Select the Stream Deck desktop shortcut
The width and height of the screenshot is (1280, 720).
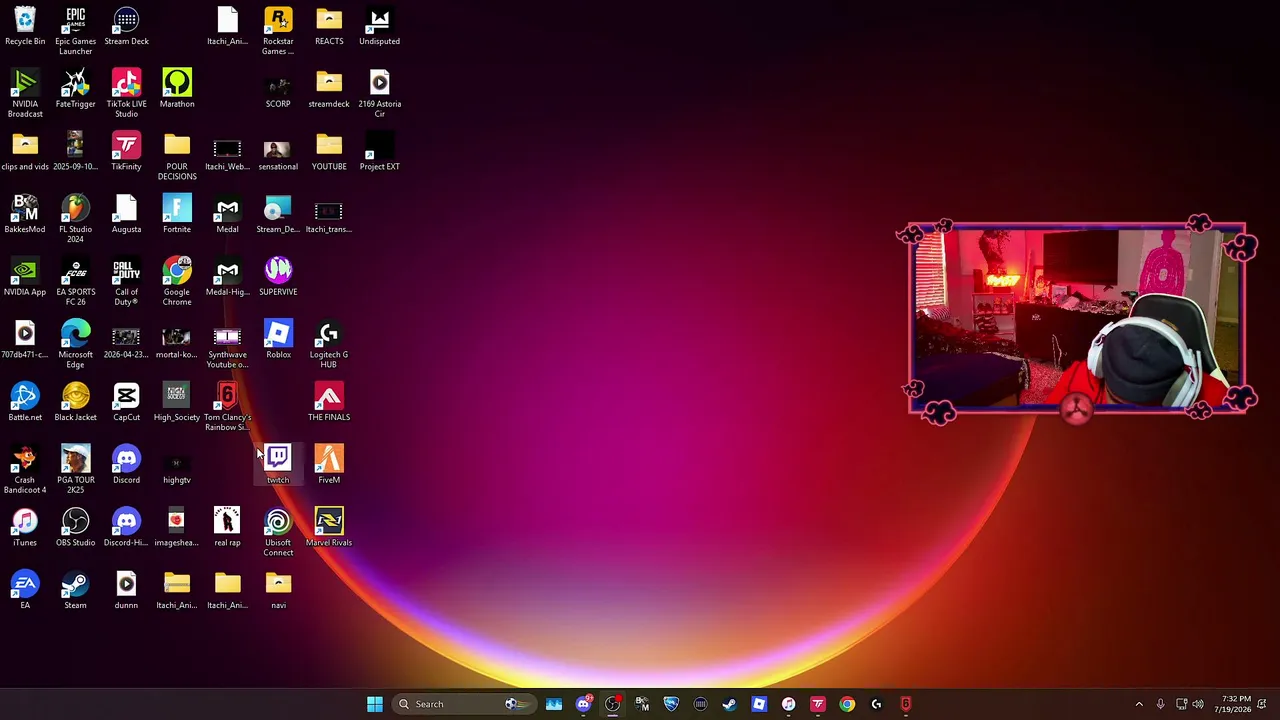(x=126, y=27)
